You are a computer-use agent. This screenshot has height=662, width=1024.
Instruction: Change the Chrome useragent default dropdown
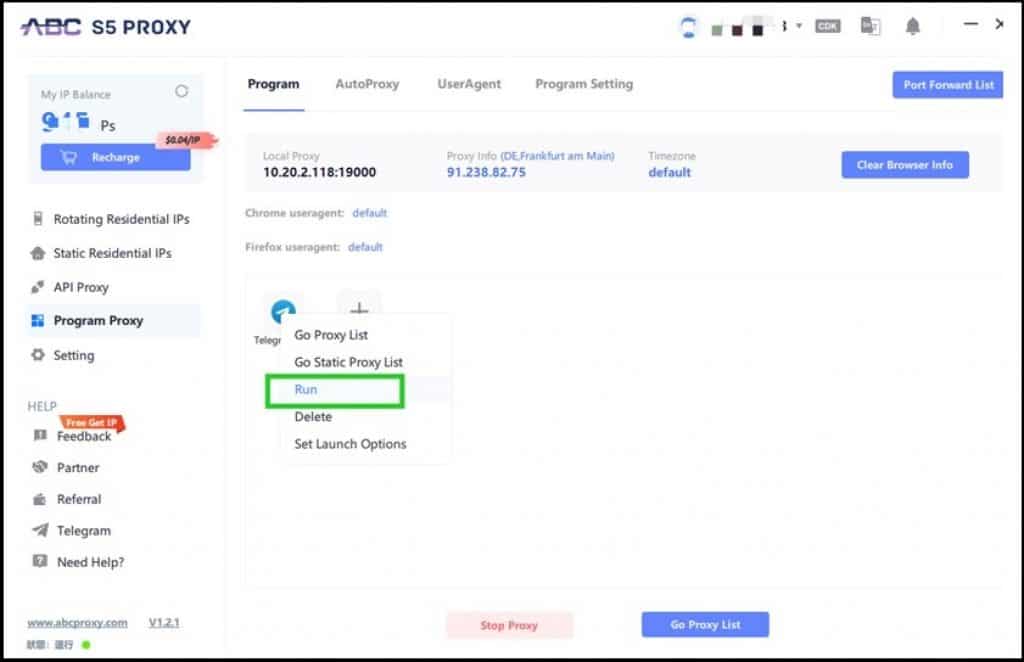point(369,213)
